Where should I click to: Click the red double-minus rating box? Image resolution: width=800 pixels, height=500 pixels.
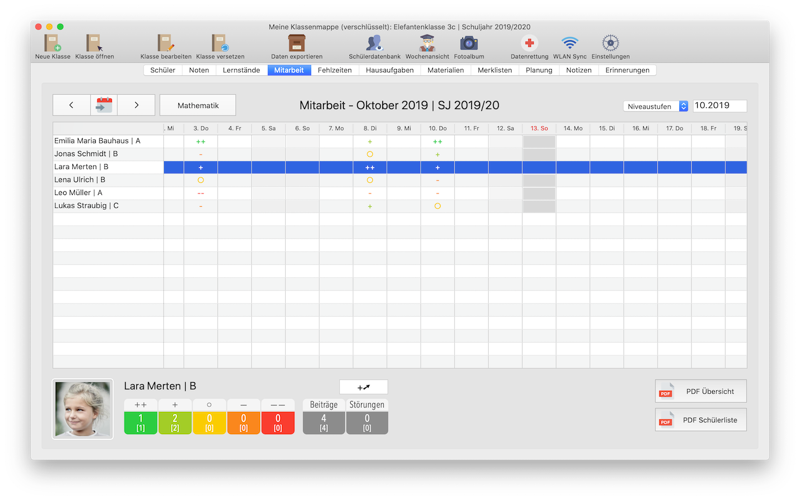(x=277, y=422)
